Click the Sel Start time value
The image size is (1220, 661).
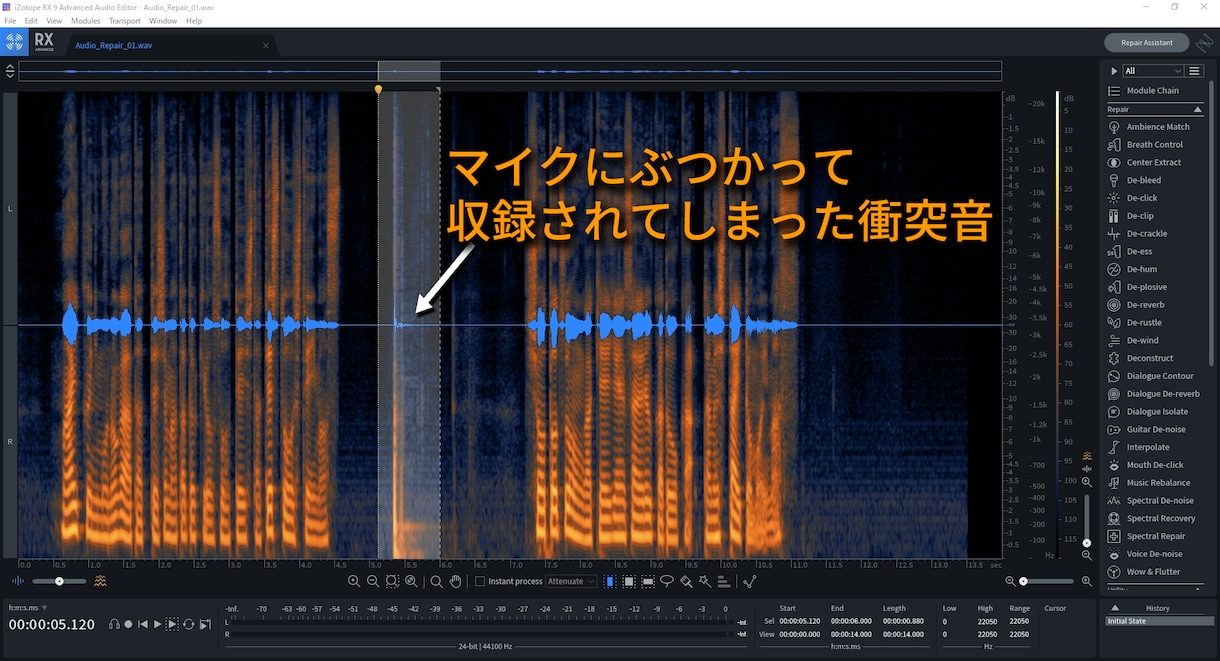click(x=802, y=621)
